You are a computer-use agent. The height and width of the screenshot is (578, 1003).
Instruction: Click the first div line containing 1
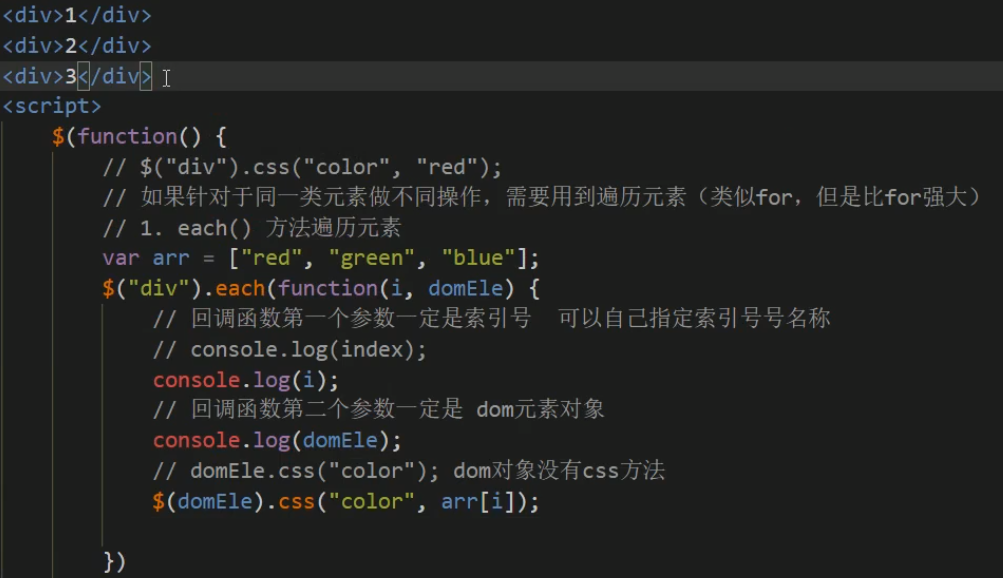pos(76,16)
